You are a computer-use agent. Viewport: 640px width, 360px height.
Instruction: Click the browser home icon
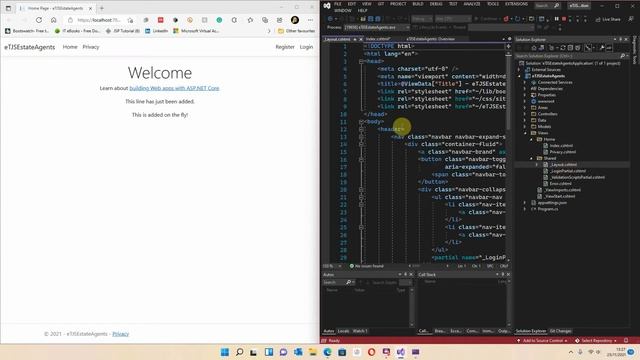point(53,20)
